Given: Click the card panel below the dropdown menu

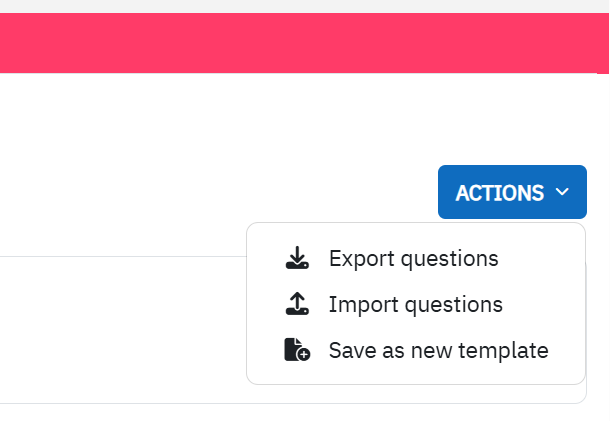Looking at the screenshot, I should pos(123,330).
